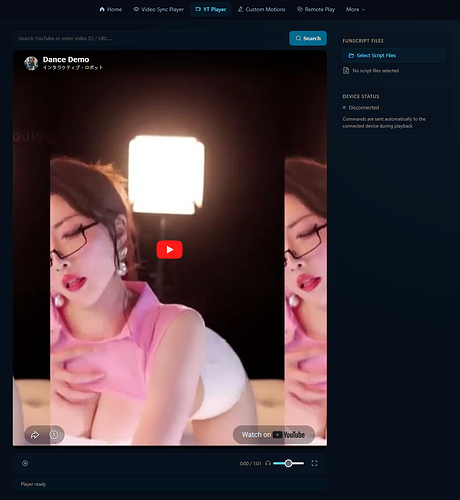Viewport: 460px width, 500px height.
Task: Click the share arrow icon on video
Action: tap(35, 435)
